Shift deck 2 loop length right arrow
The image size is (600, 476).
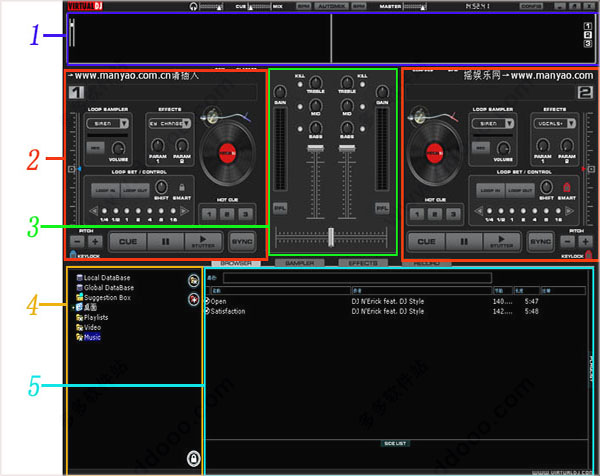pyautogui.click(x=570, y=211)
